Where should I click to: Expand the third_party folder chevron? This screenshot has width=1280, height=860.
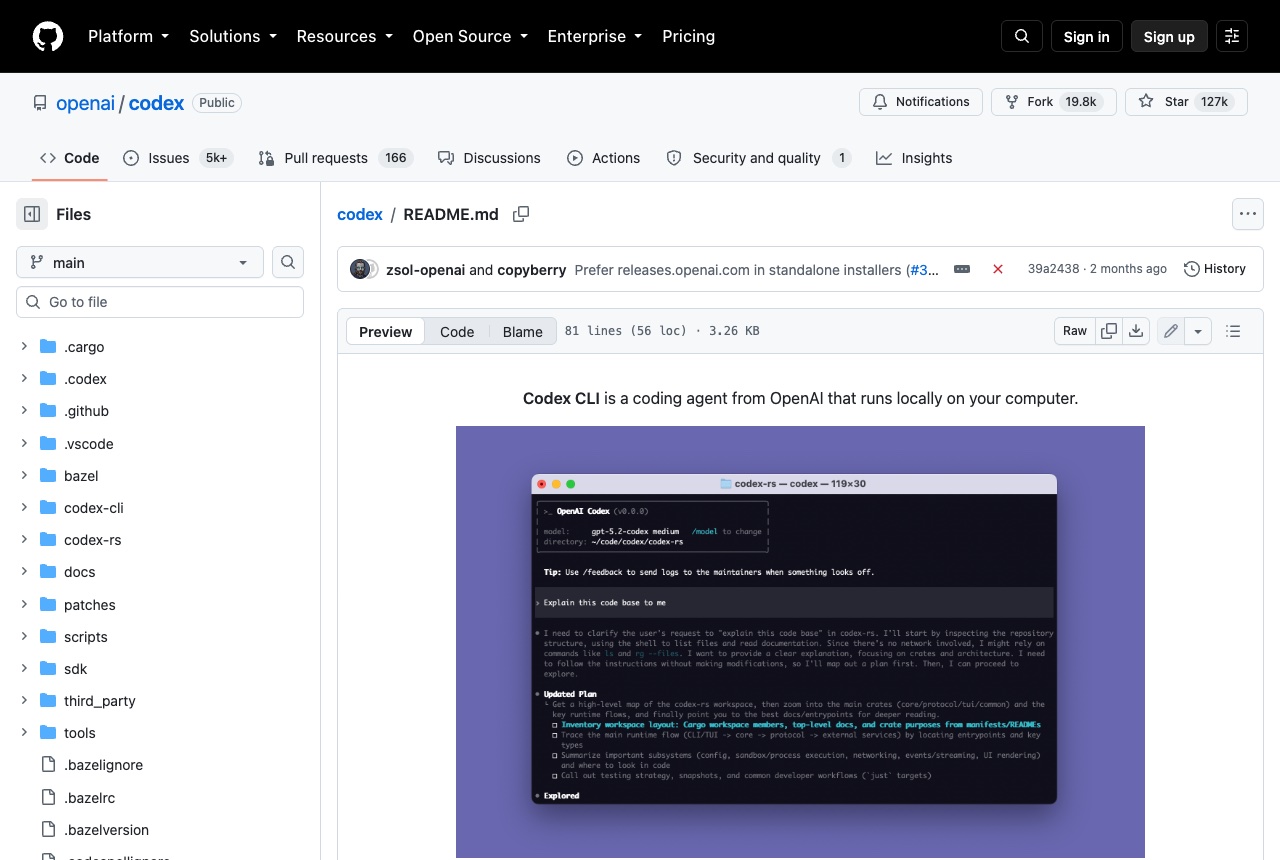pos(24,701)
